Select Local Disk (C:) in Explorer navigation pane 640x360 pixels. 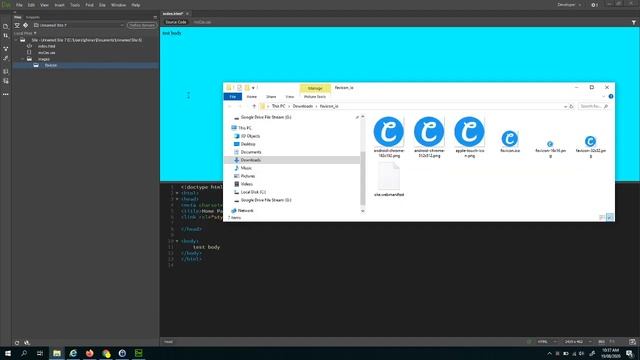tap(253, 192)
